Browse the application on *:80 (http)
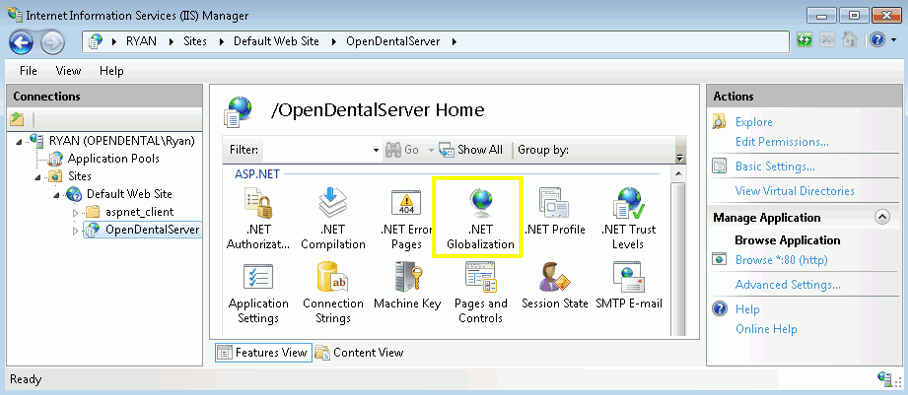The image size is (908, 395). [x=781, y=260]
